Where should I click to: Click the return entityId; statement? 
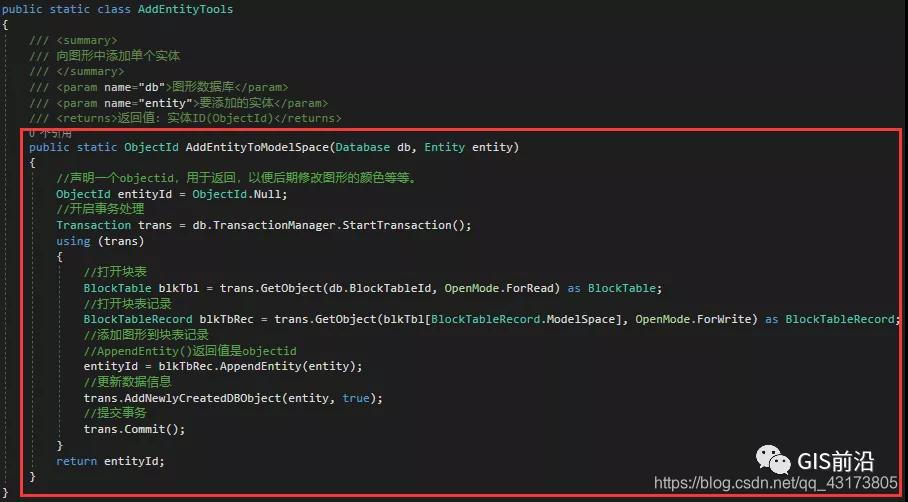point(111,461)
